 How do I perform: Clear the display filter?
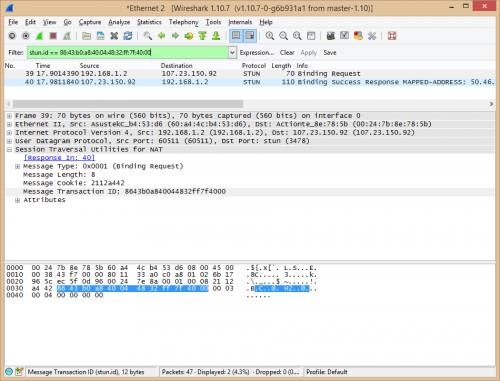(287, 53)
